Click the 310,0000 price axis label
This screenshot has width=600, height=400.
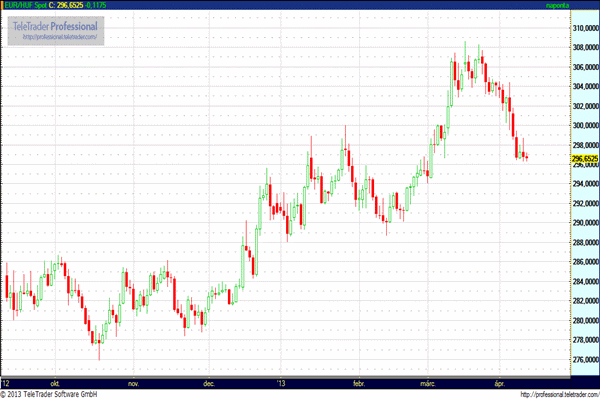tap(584, 28)
